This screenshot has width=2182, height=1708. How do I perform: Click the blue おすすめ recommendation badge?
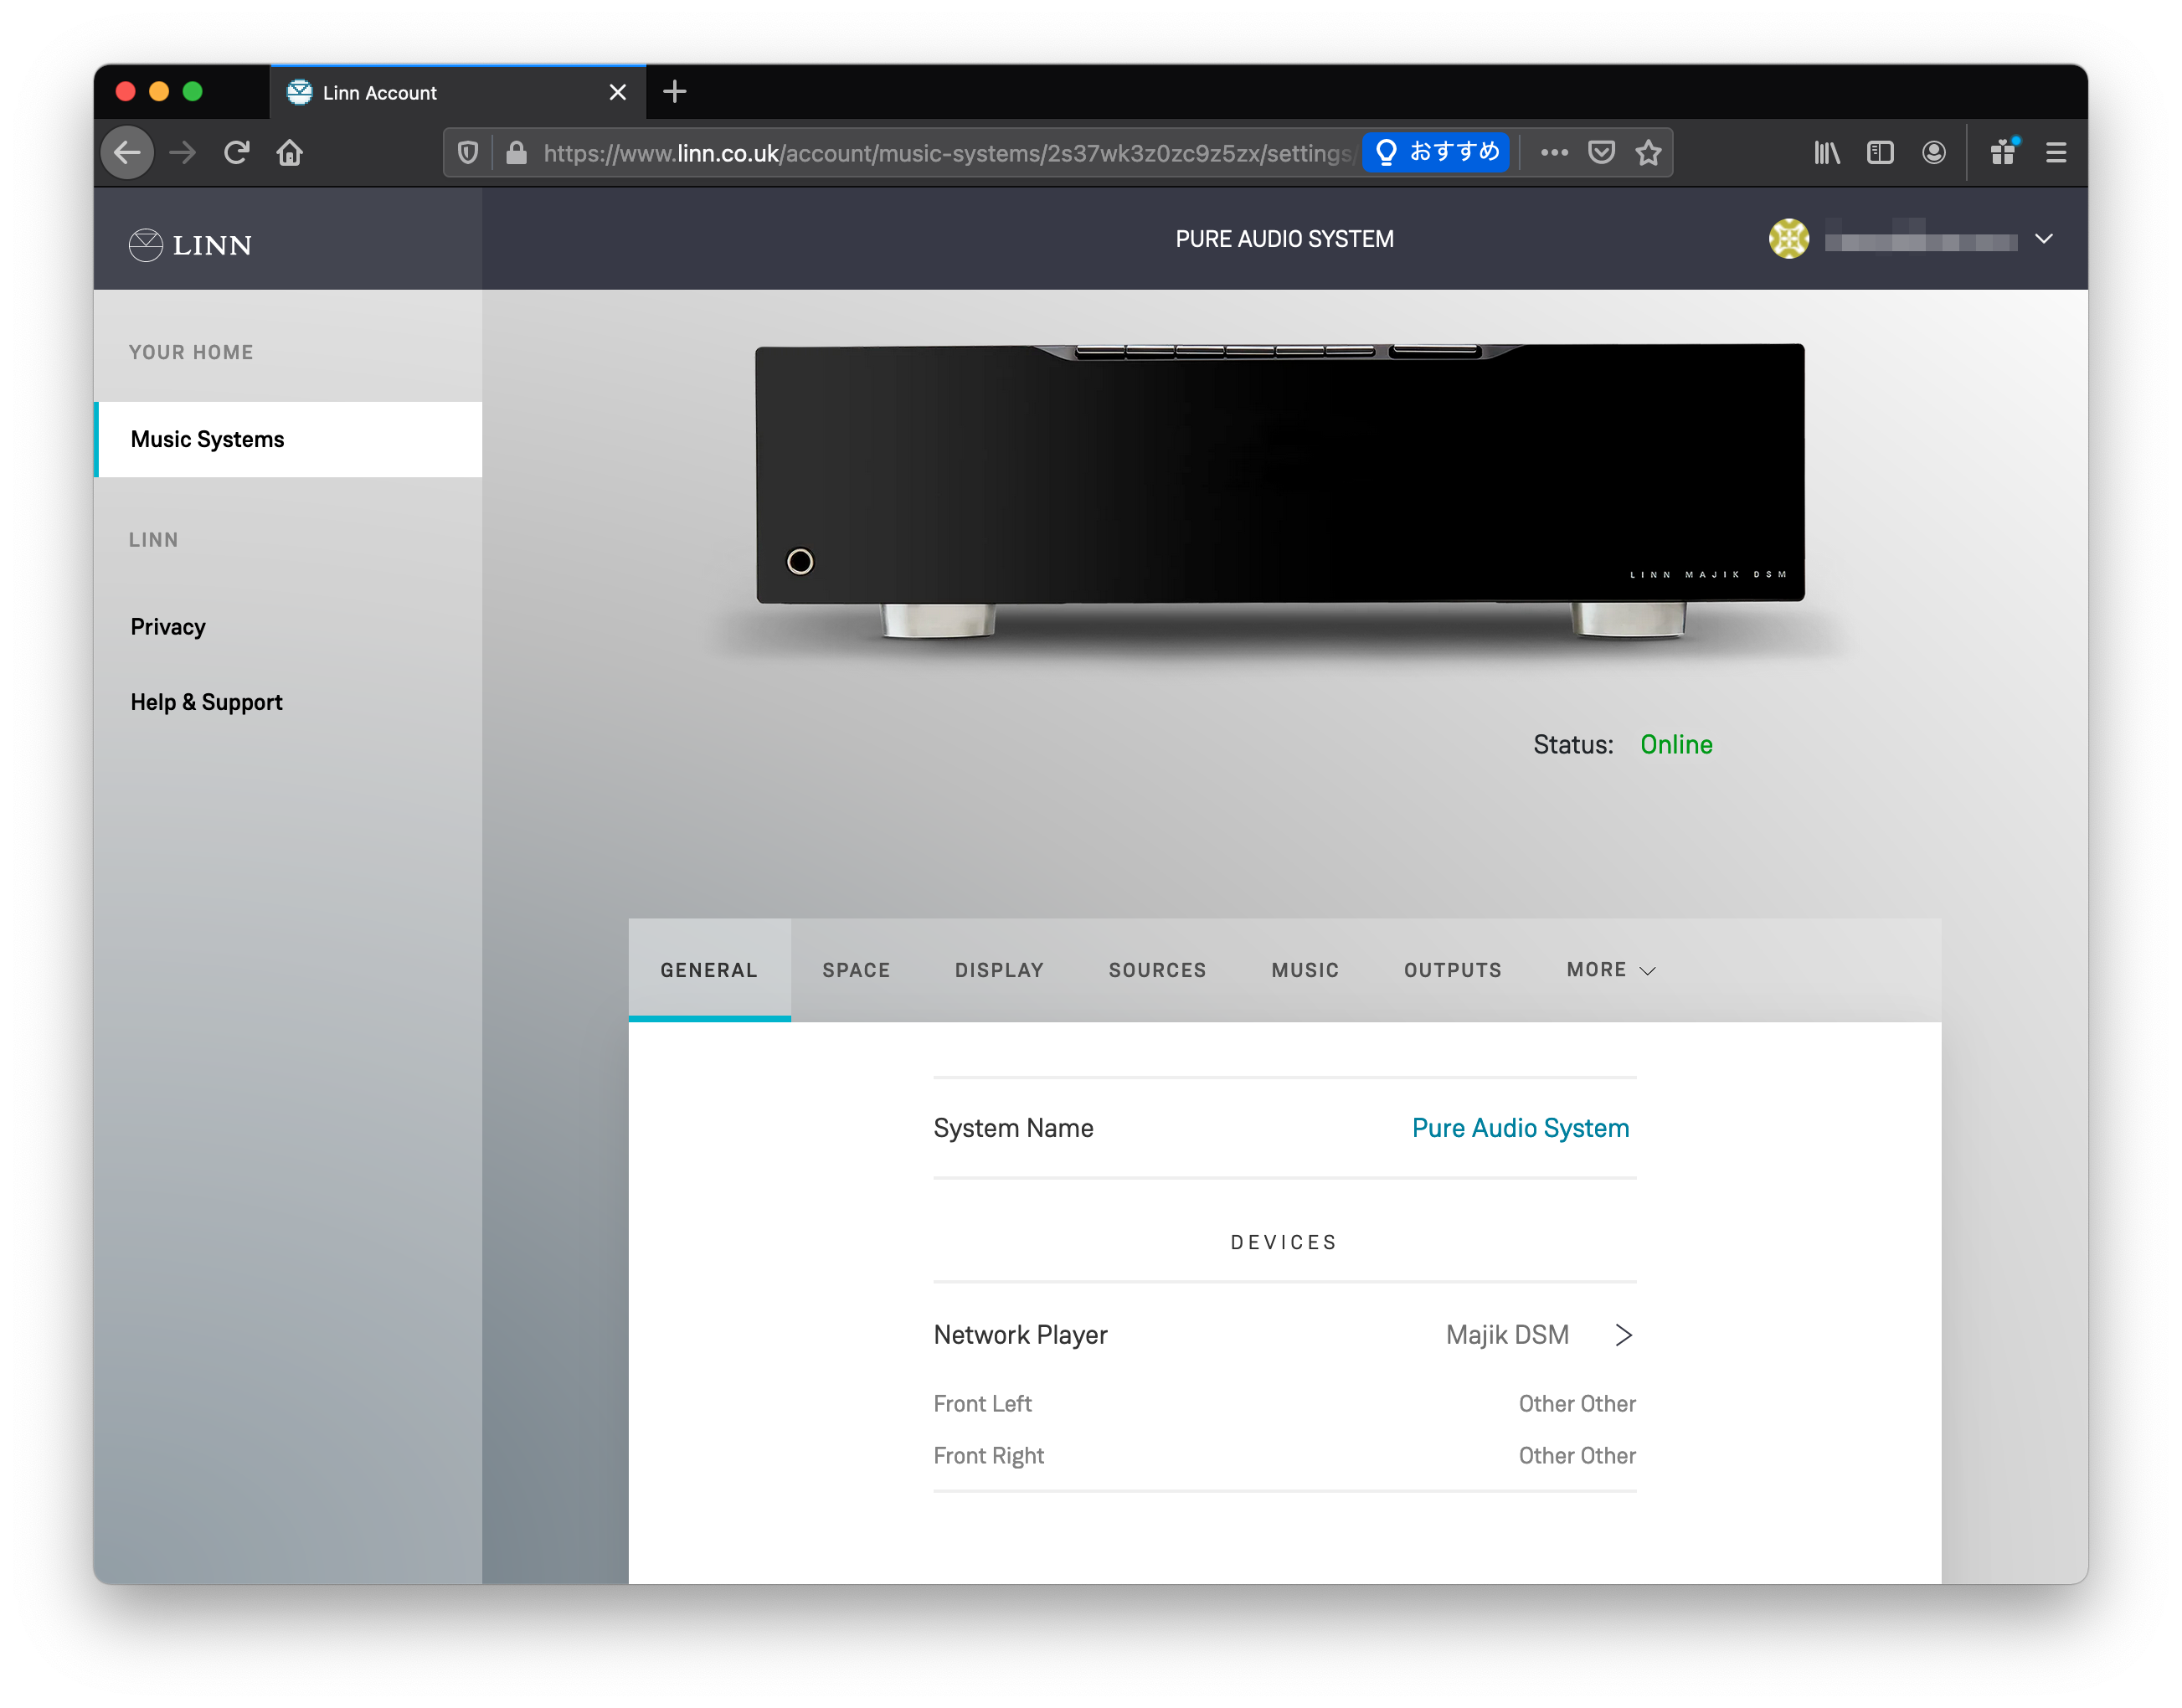tap(1436, 152)
